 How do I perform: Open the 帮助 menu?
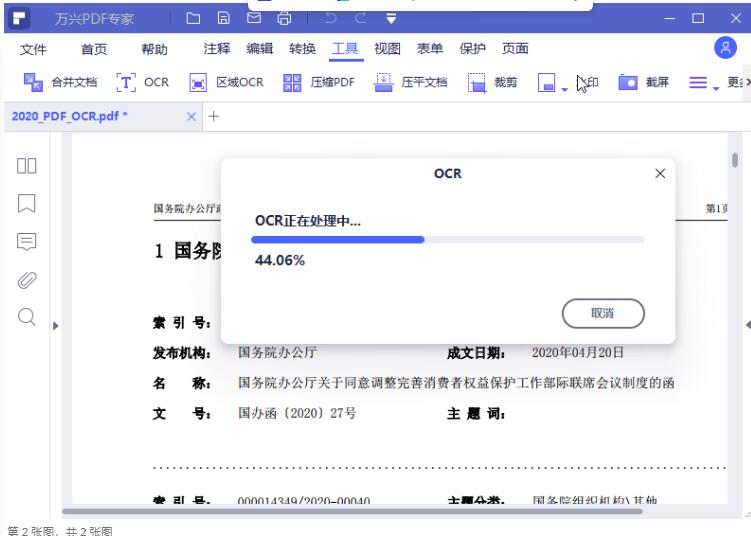pos(154,49)
